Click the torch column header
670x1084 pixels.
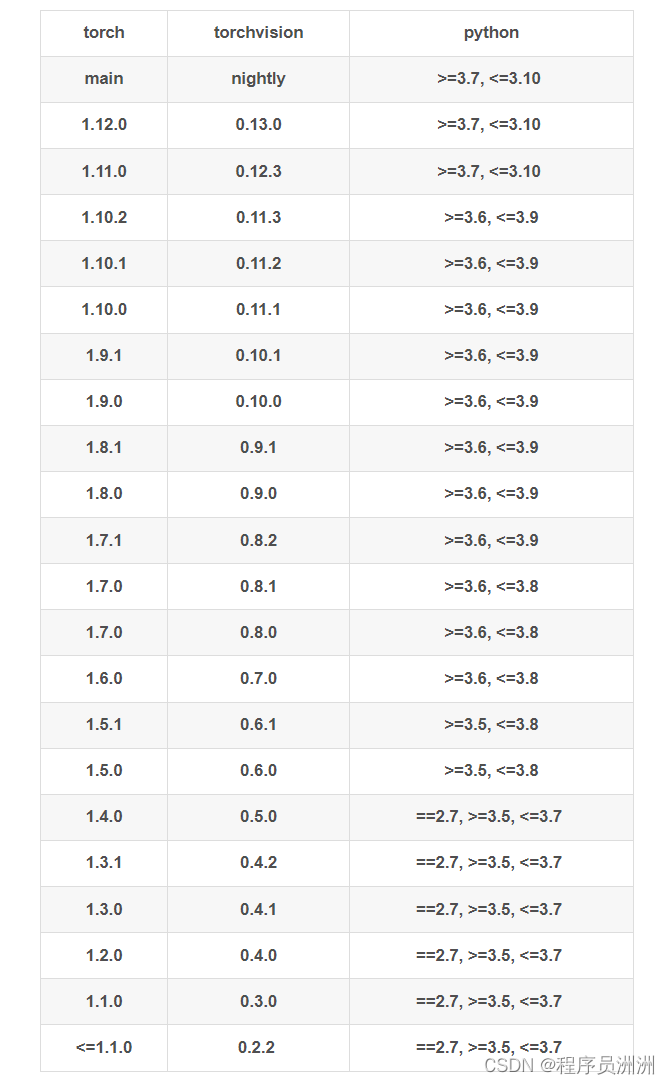coord(104,32)
